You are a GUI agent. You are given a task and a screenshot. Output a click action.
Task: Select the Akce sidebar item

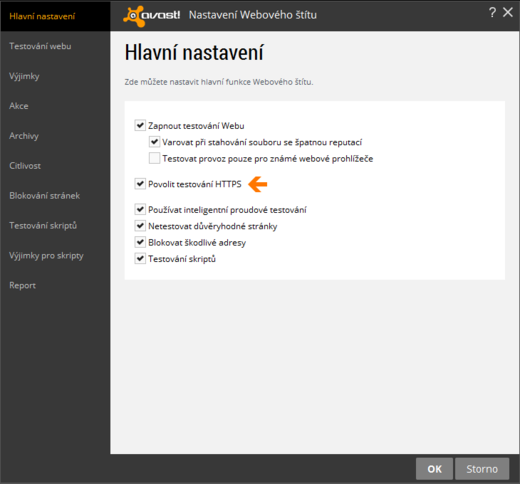point(19,106)
